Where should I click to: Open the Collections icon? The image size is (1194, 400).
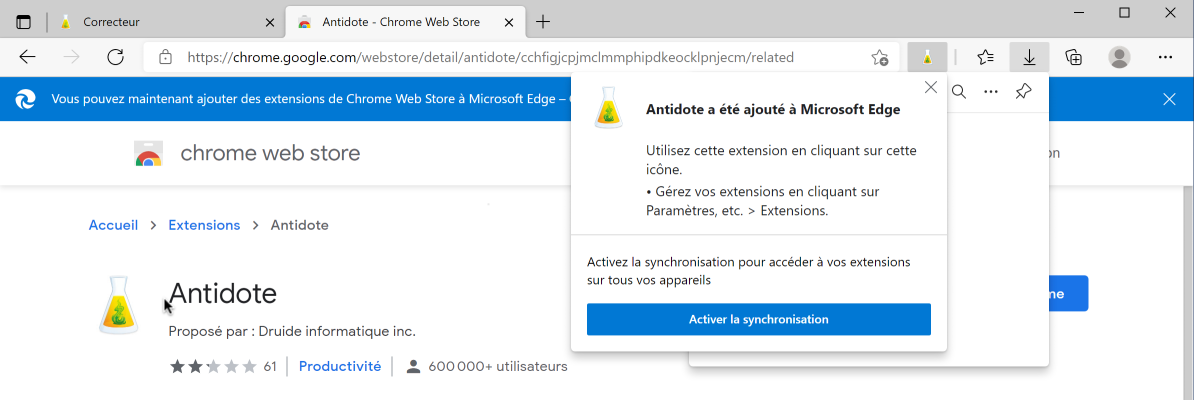1074,57
